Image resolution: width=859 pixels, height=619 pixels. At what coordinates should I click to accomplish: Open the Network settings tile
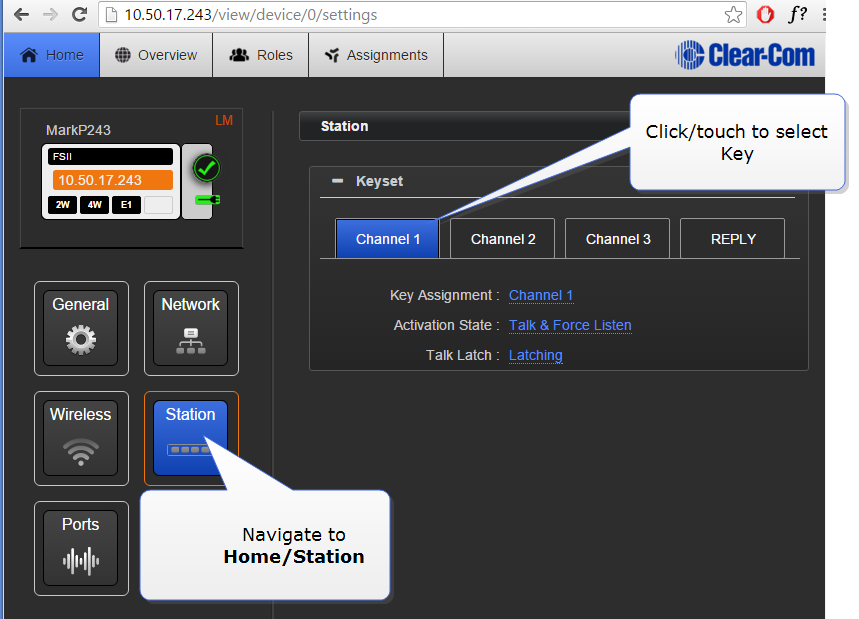pyautogui.click(x=190, y=326)
